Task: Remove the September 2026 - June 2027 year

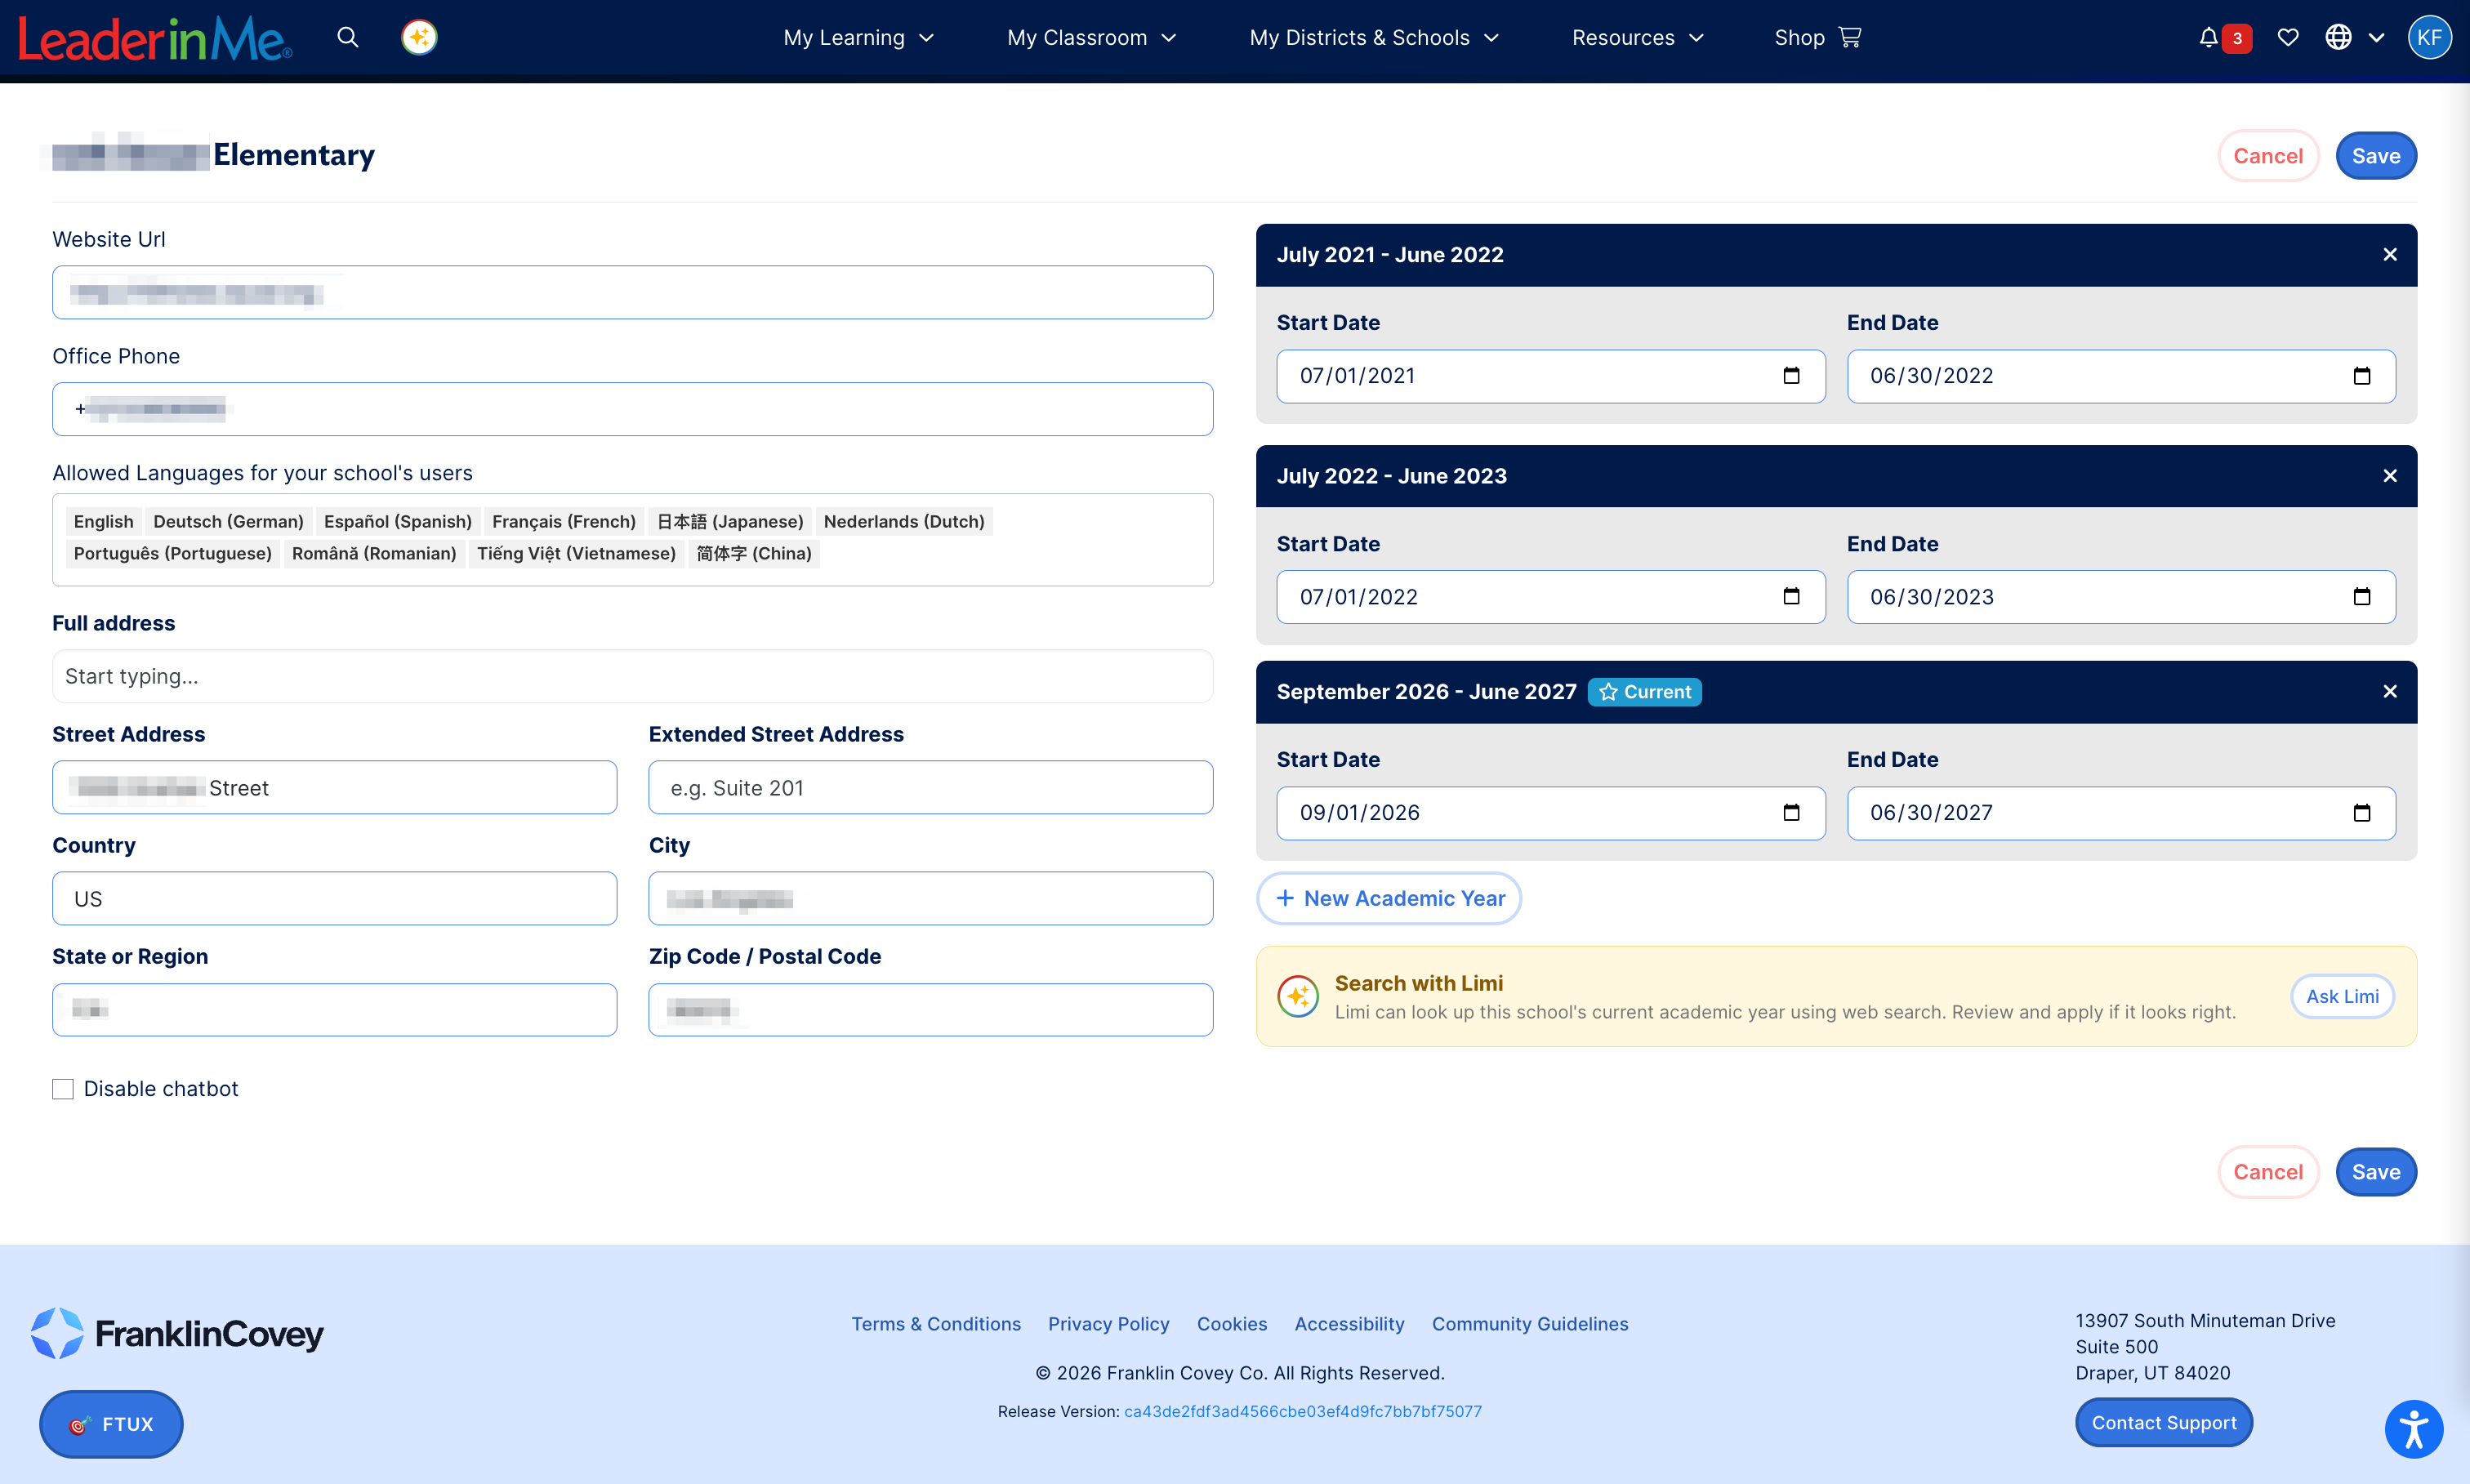Action: tap(2390, 692)
